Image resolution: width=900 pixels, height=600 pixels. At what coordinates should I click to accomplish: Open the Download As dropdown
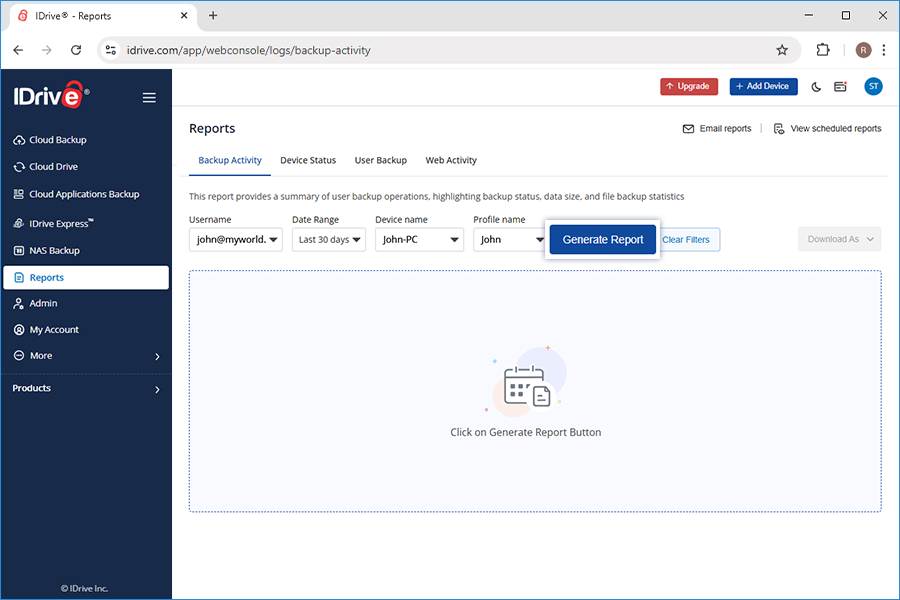tap(839, 239)
